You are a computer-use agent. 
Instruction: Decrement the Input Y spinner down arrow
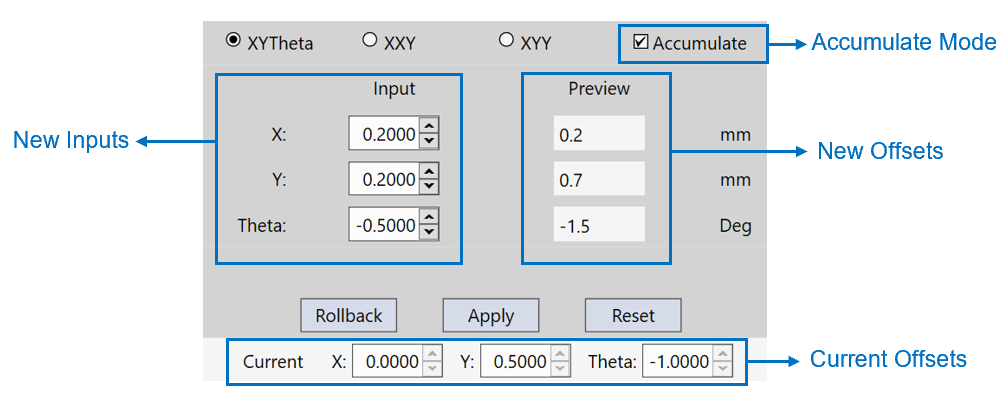(429, 187)
